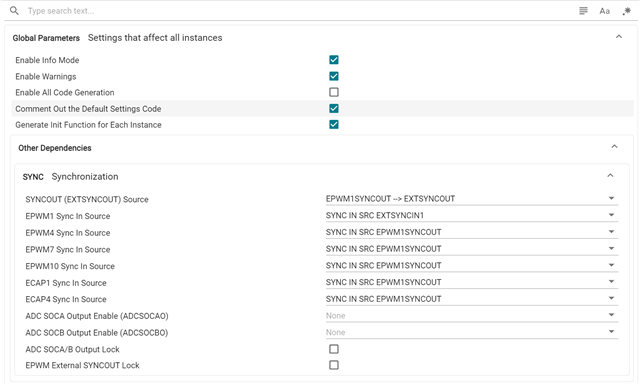Collapse the Other Dependencies section
Screen dimensions: 640x385
pyautogui.click(x=614, y=147)
